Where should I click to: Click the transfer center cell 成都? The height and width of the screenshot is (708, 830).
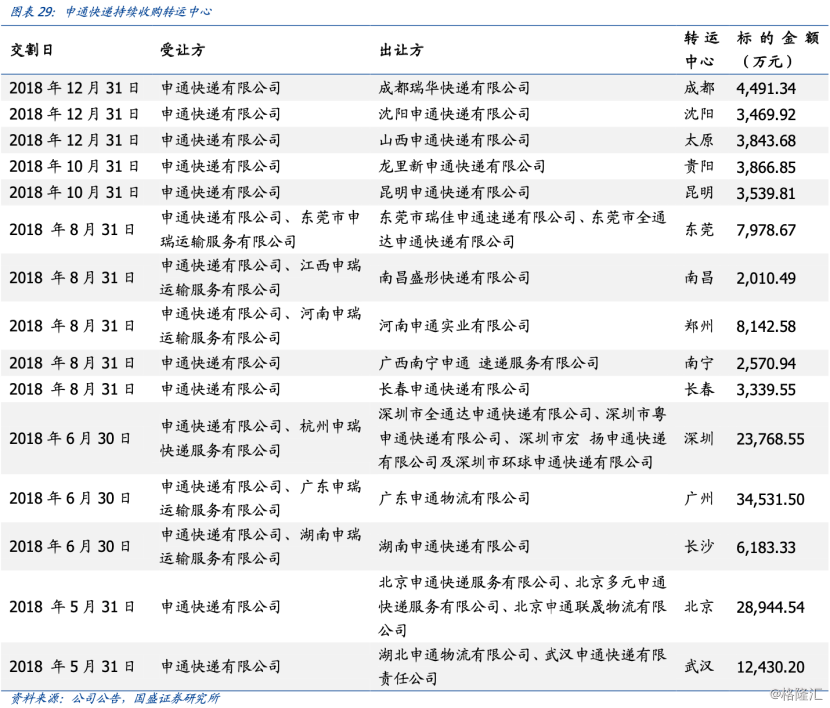pos(699,88)
